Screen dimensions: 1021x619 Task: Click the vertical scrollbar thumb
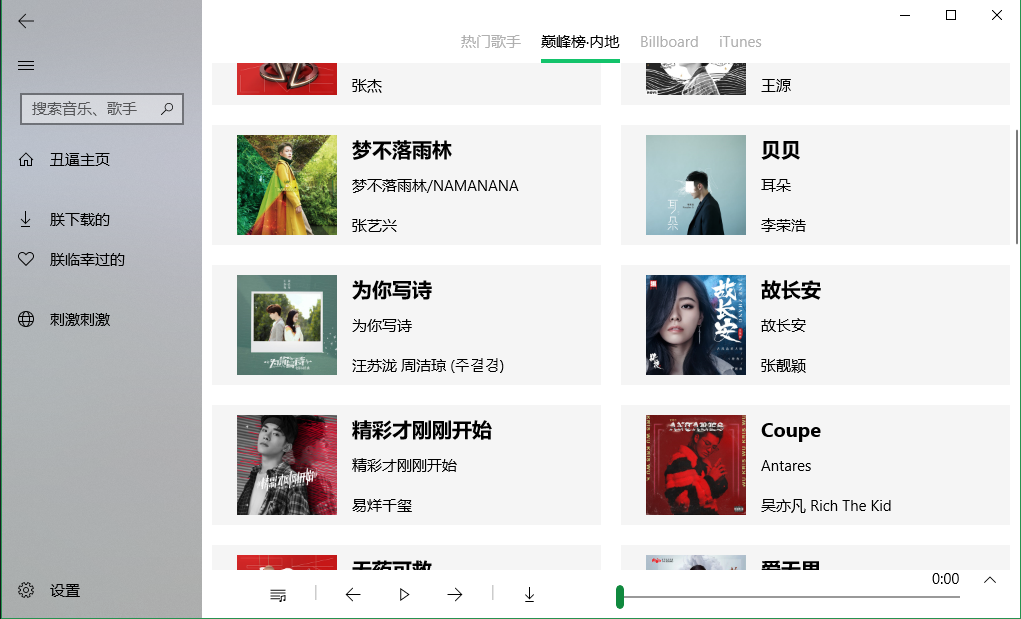[x=1017, y=187]
